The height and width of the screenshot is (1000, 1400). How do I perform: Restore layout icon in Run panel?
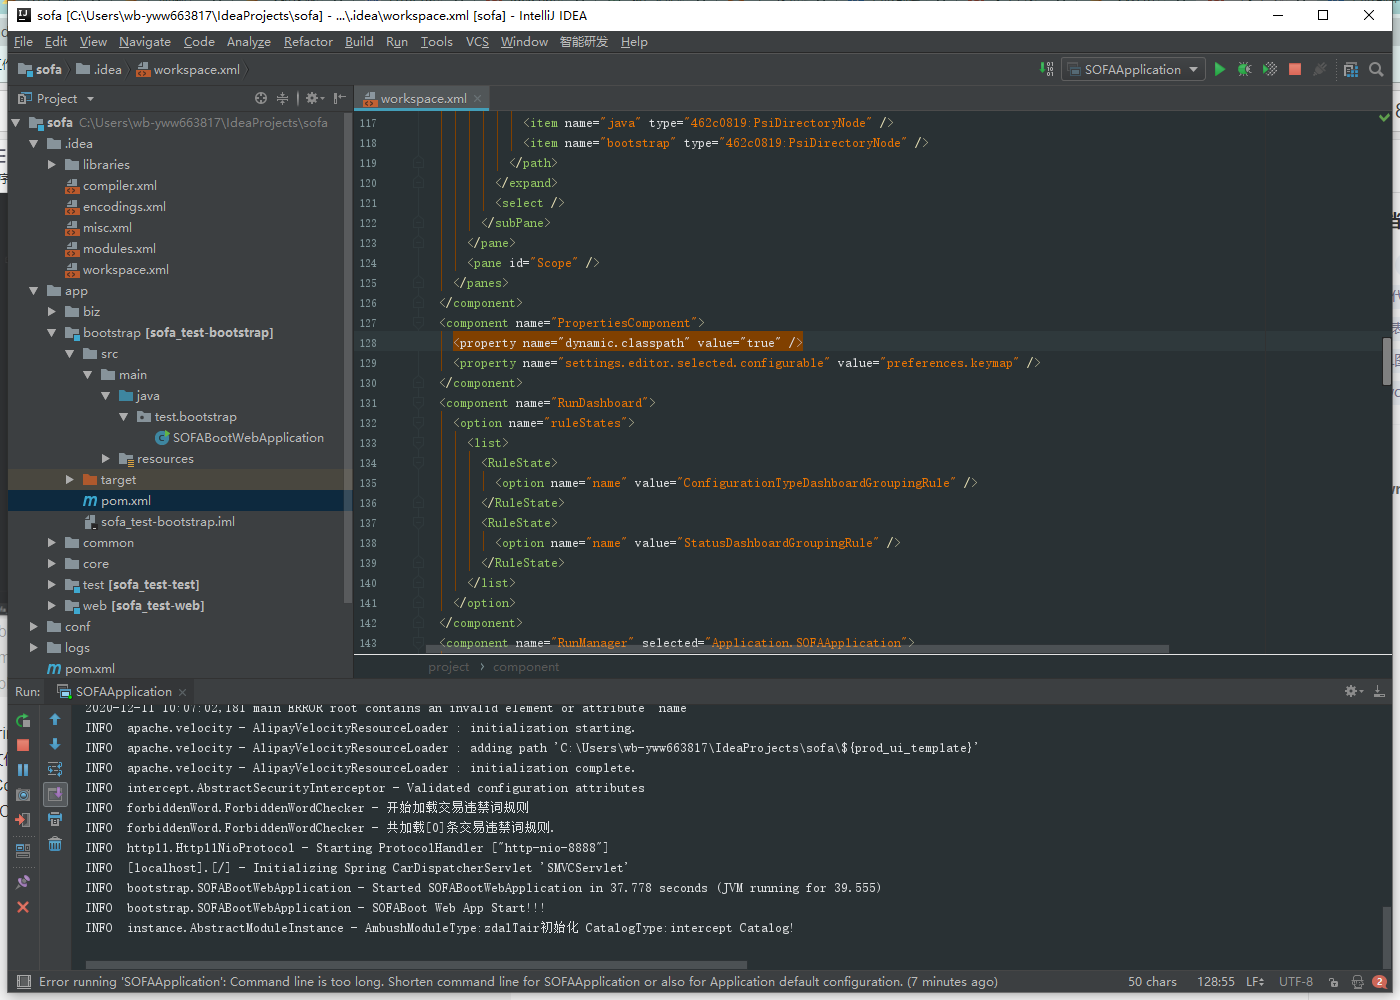coord(23,851)
